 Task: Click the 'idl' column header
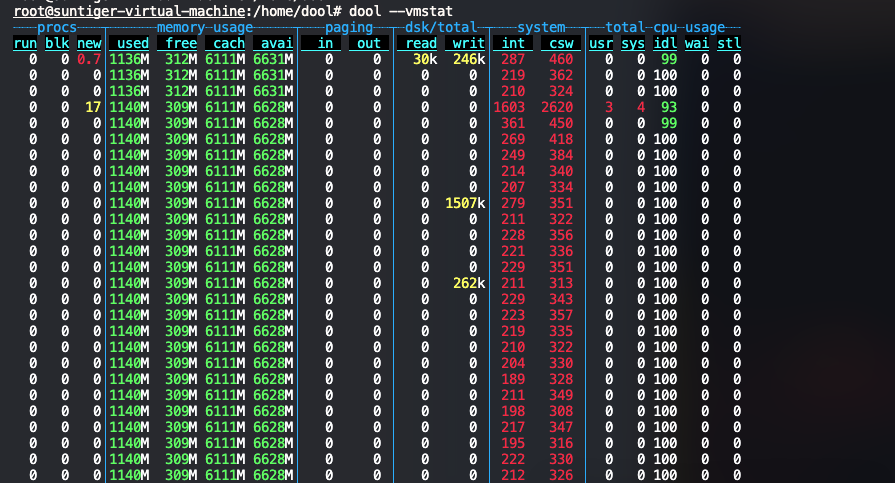click(665, 43)
